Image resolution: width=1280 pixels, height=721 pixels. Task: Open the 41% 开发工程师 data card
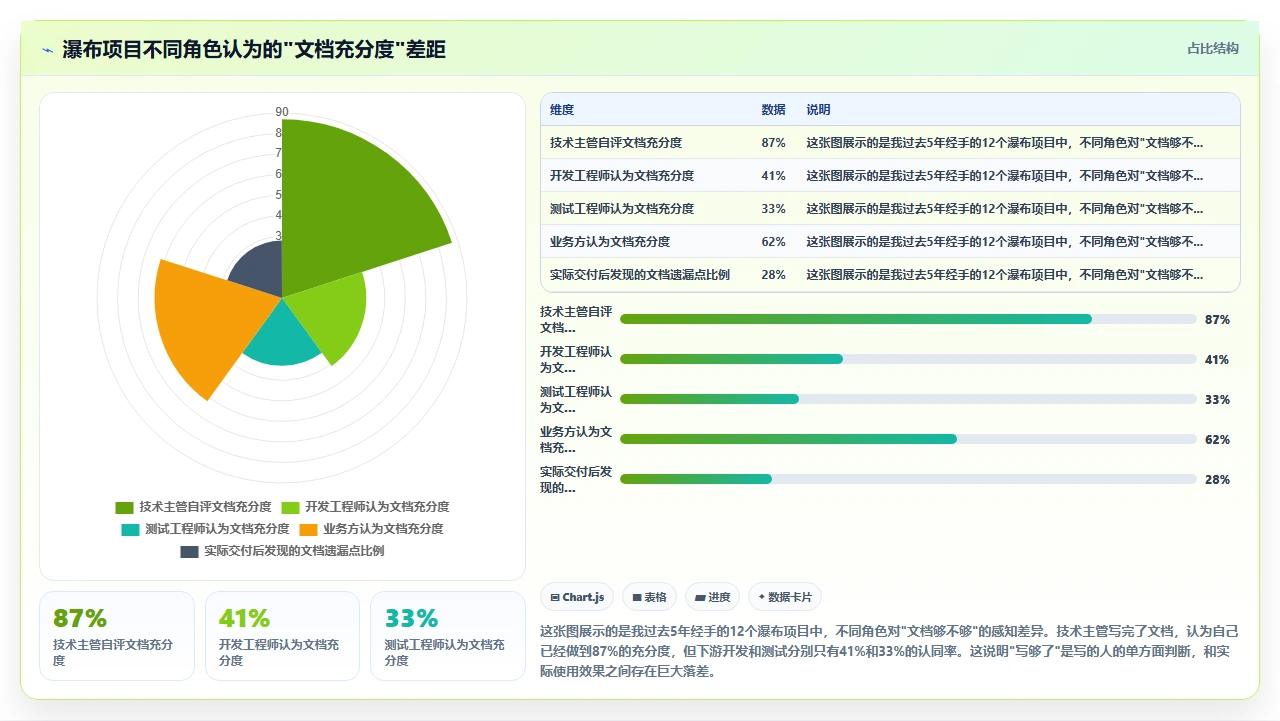[x=282, y=636]
